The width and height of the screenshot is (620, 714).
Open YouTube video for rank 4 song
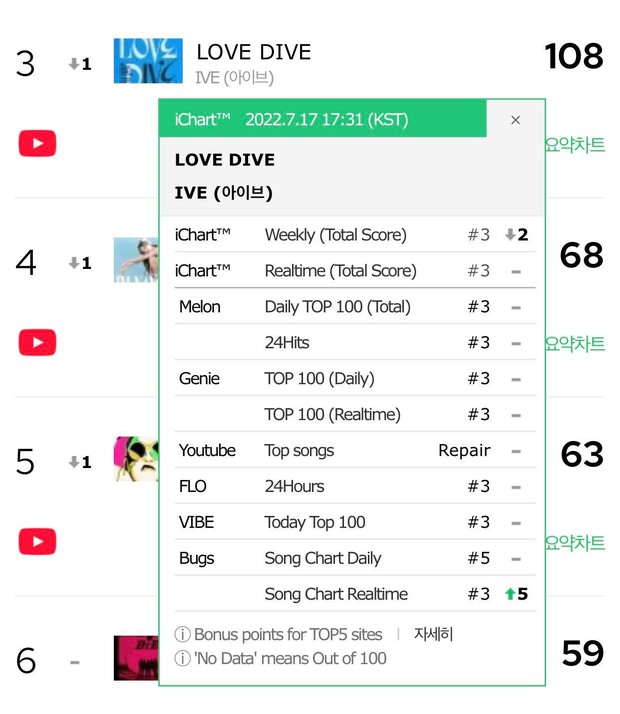click(x=37, y=342)
